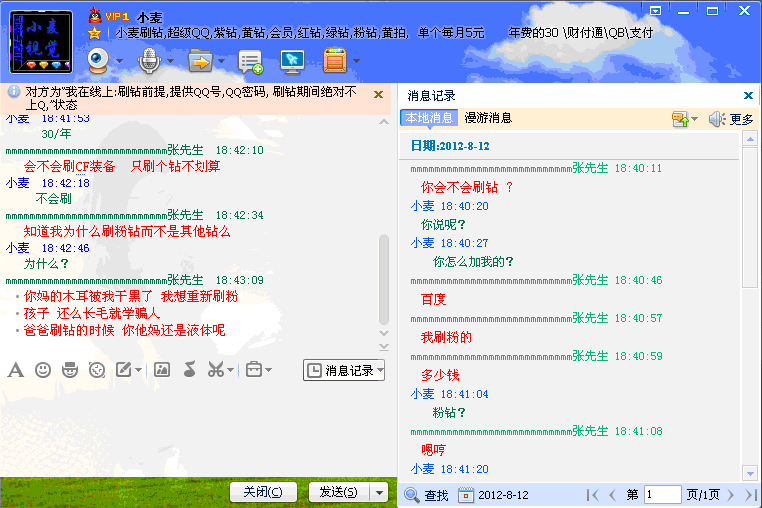Switch to the 本地消息 tab

429,118
